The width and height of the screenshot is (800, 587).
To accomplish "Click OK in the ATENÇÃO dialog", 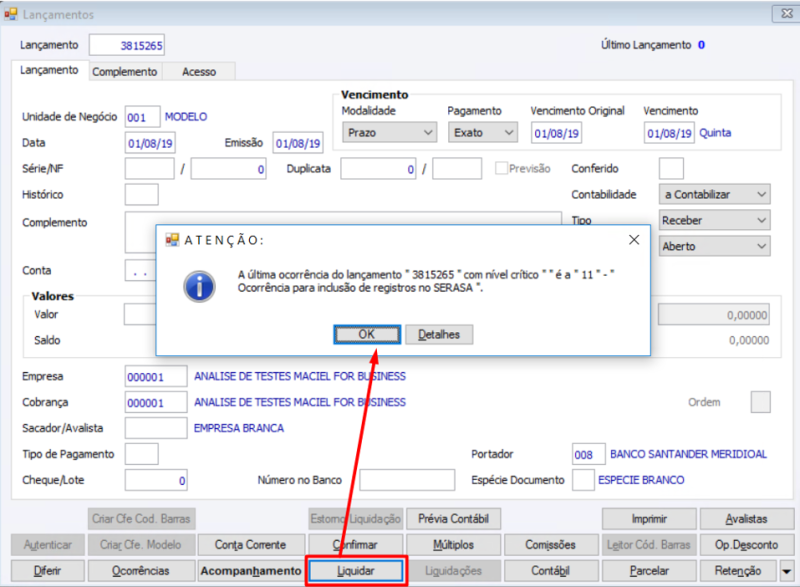I will coord(367,335).
